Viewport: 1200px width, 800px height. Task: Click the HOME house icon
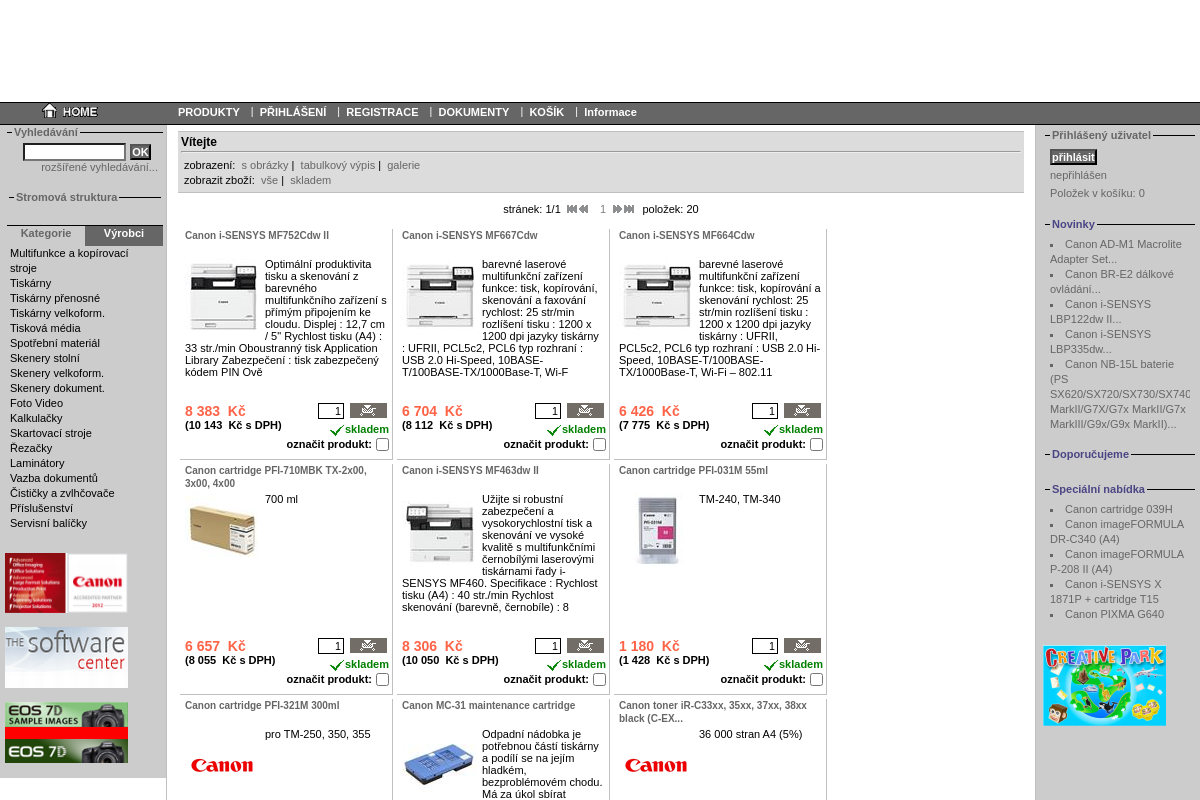pos(50,111)
